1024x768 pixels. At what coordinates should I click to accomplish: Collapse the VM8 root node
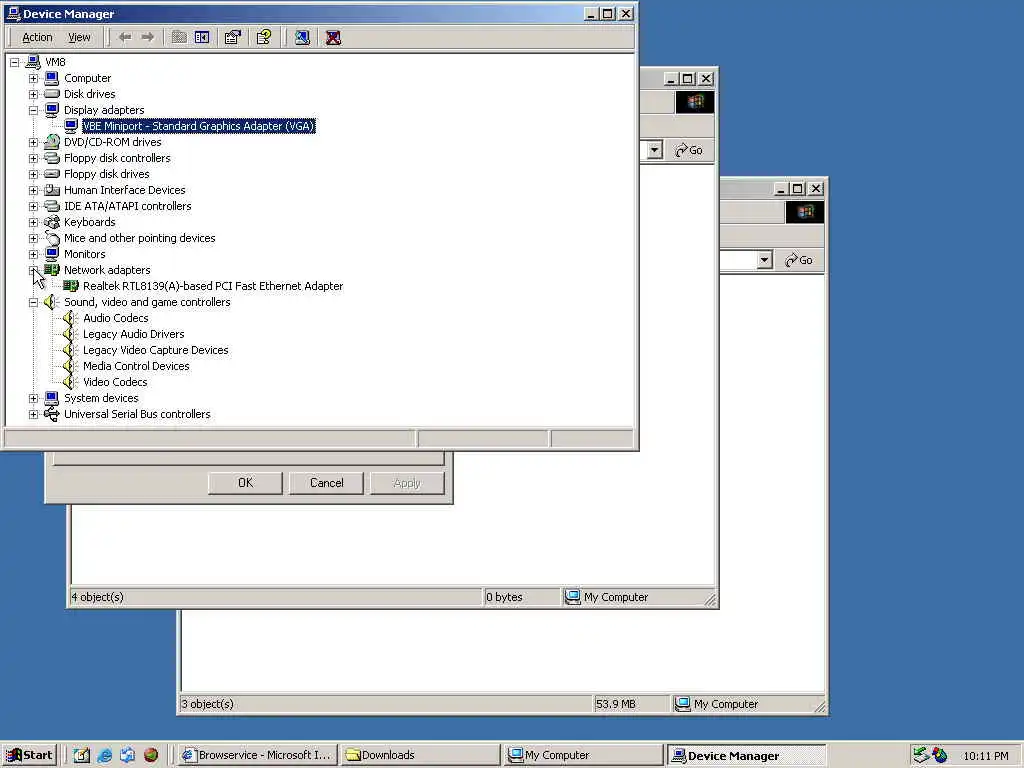pyautogui.click(x=14, y=62)
